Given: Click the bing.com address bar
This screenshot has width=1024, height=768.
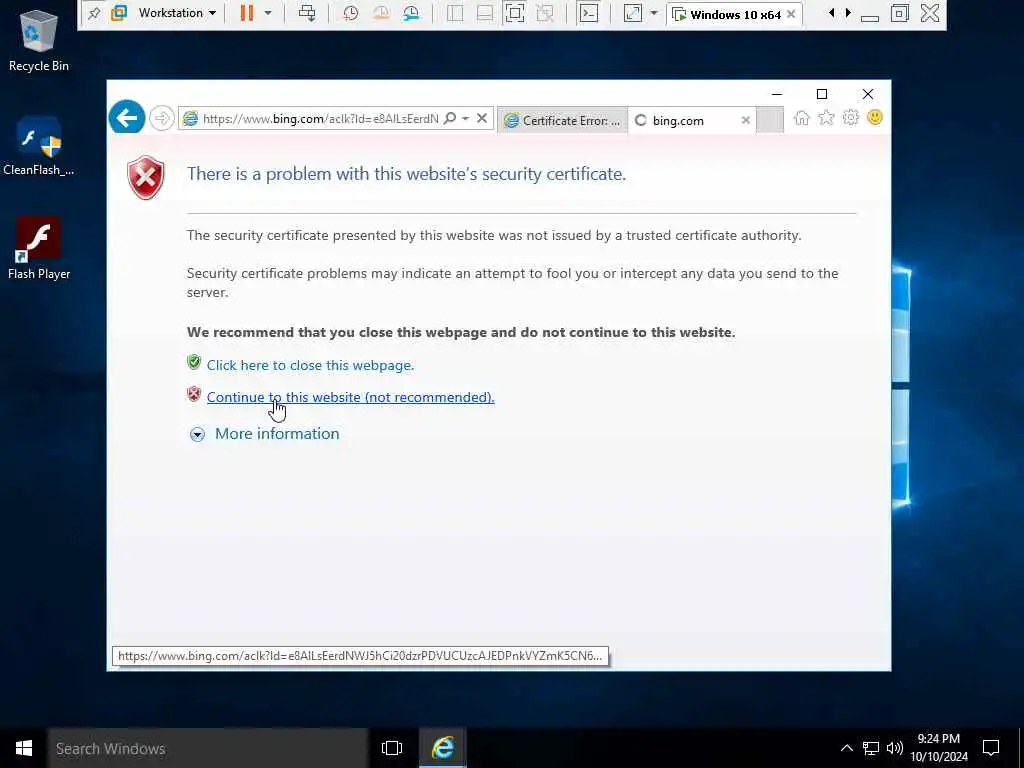Looking at the screenshot, I should [320, 118].
